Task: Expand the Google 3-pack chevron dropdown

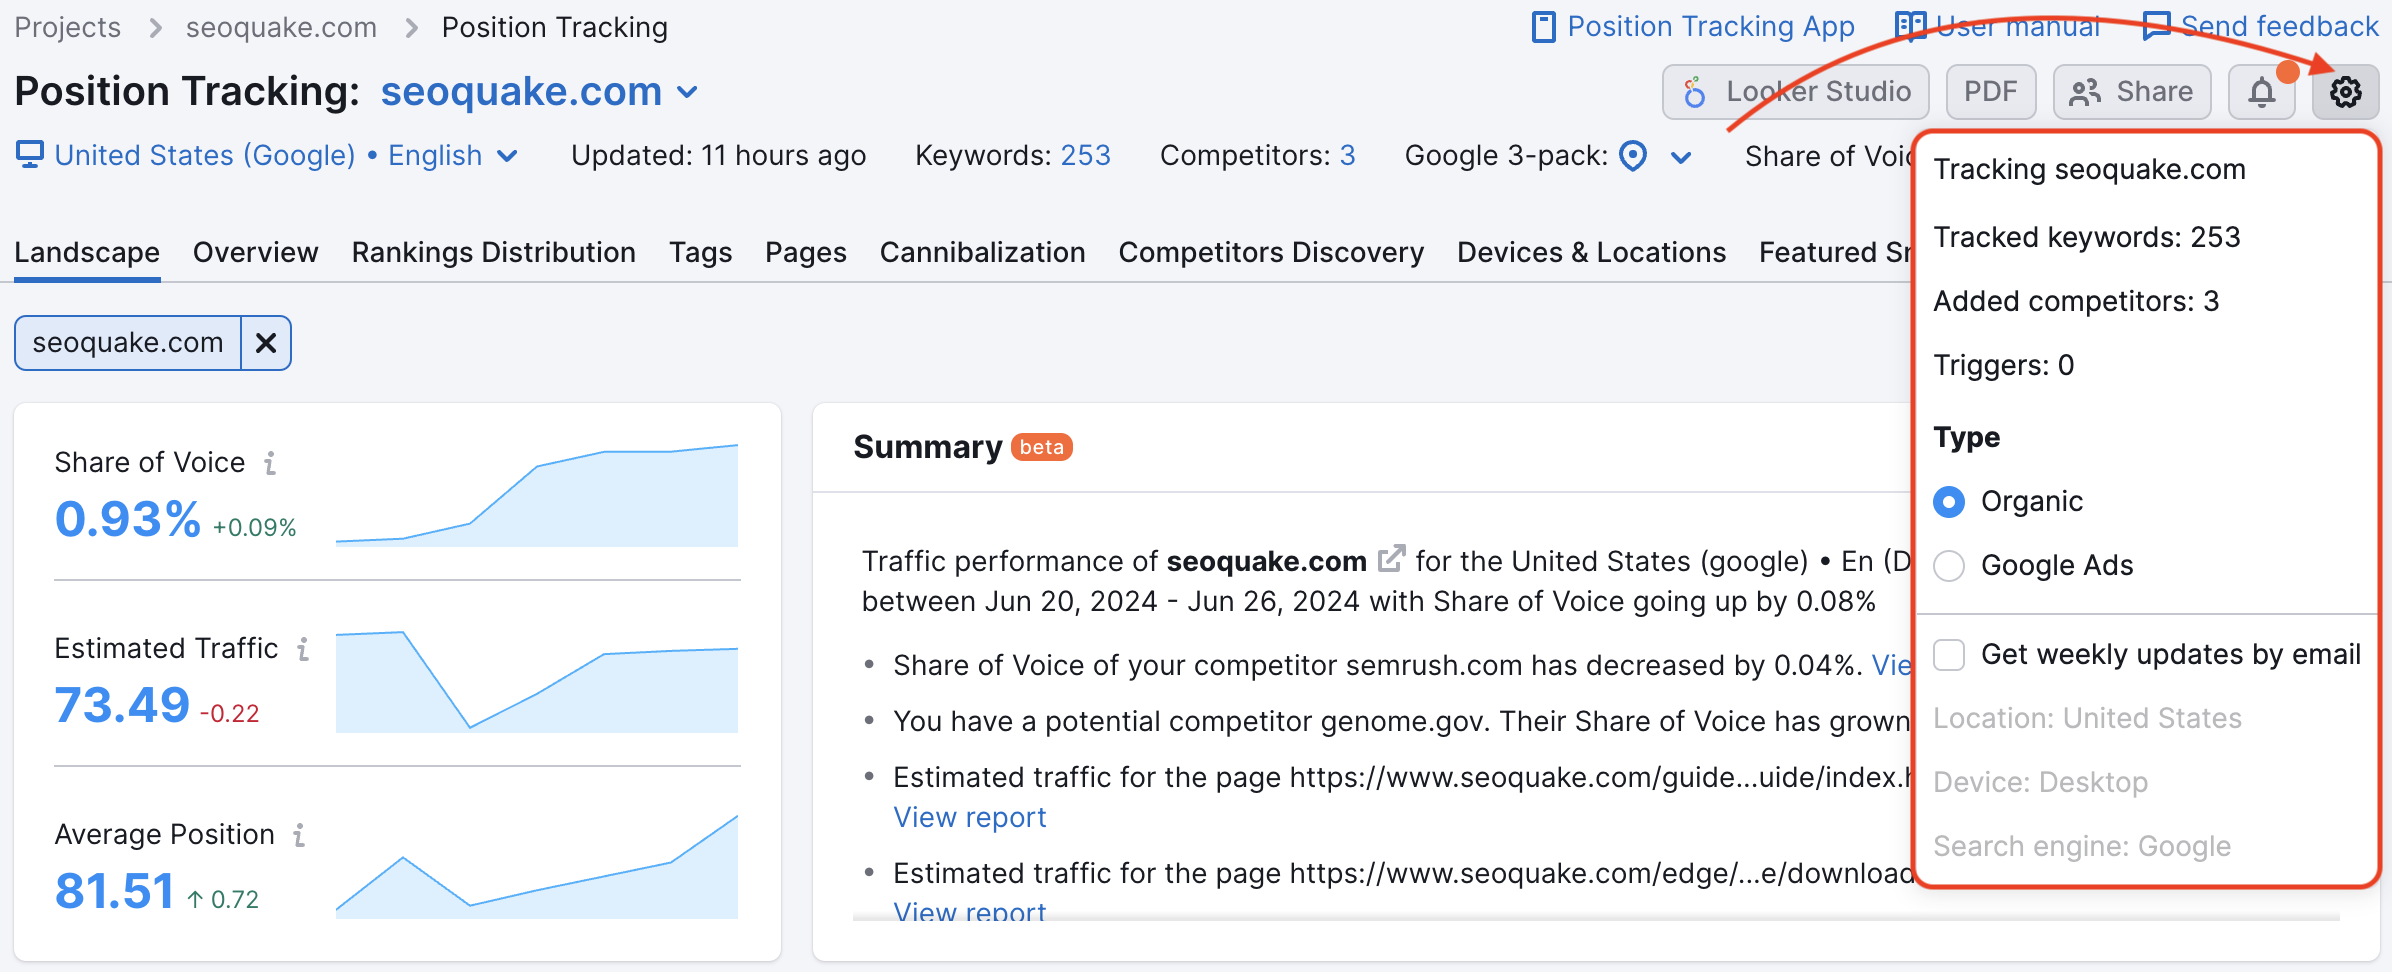Action: coord(1681,157)
